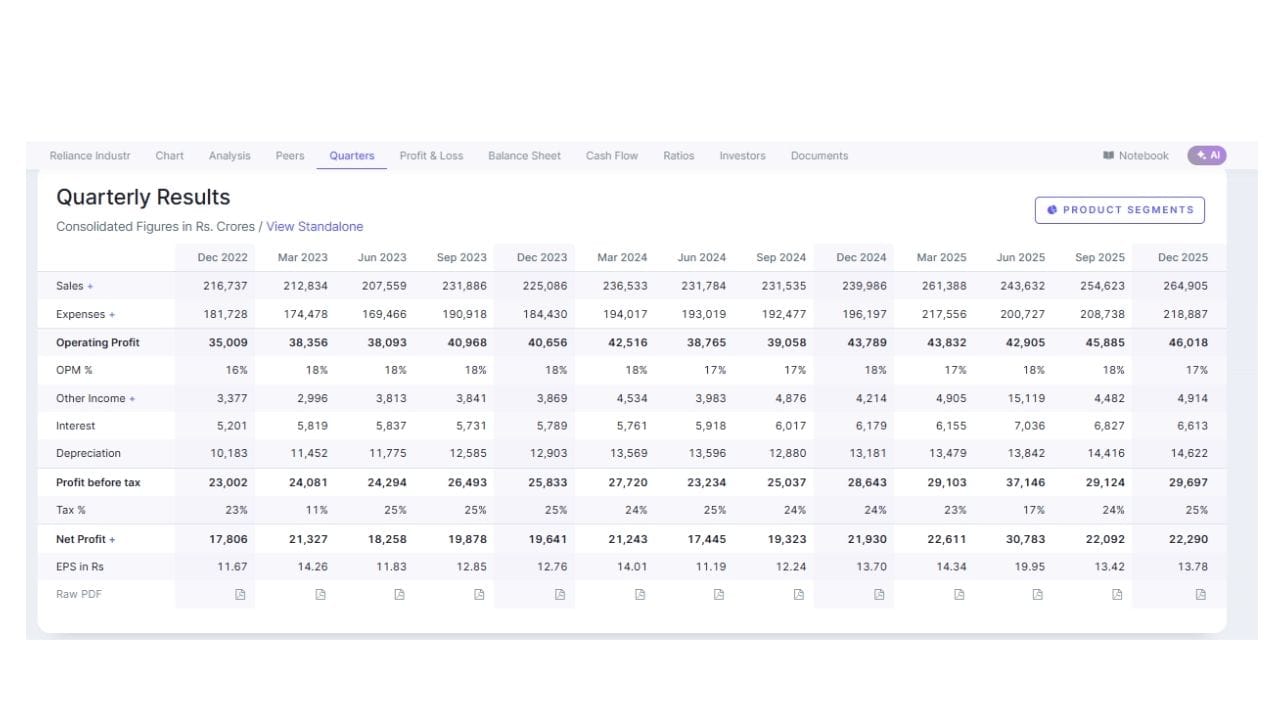The width and height of the screenshot is (1280, 720).
Task: Open the Dec 2022 raw PDF icon
Action: coord(240,594)
